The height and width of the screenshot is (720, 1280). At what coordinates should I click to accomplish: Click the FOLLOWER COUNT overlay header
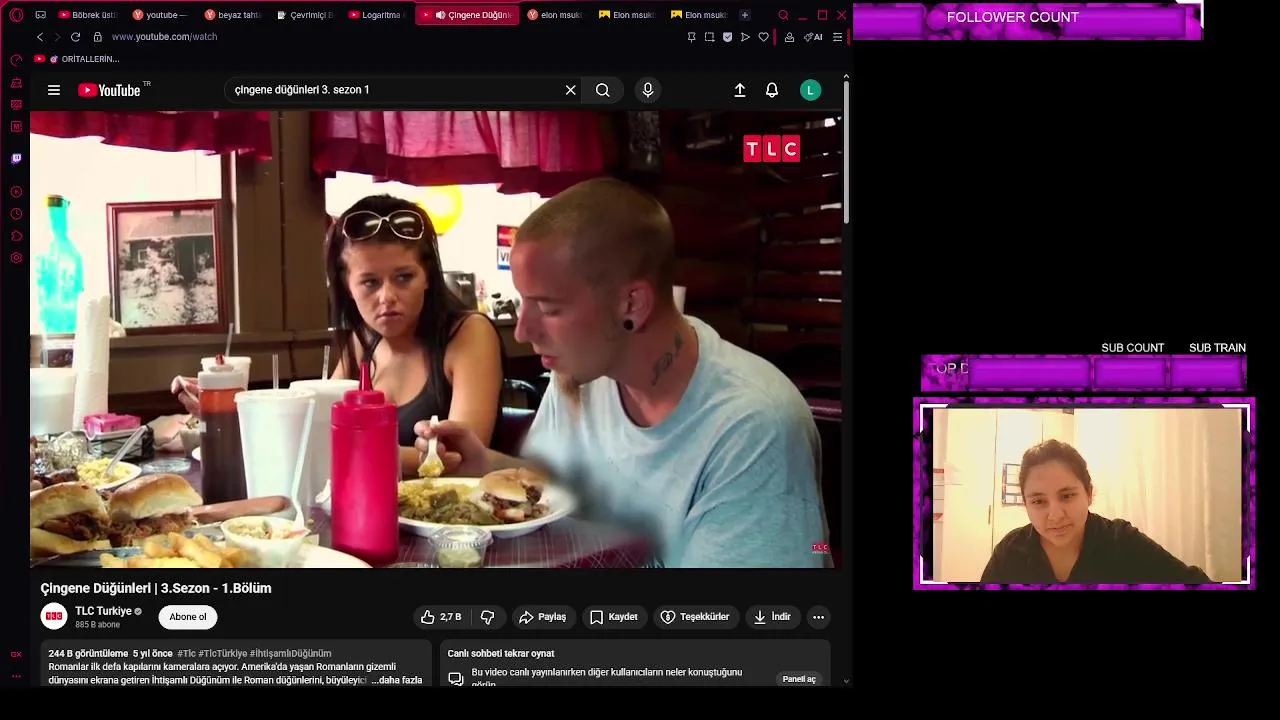[1013, 18]
